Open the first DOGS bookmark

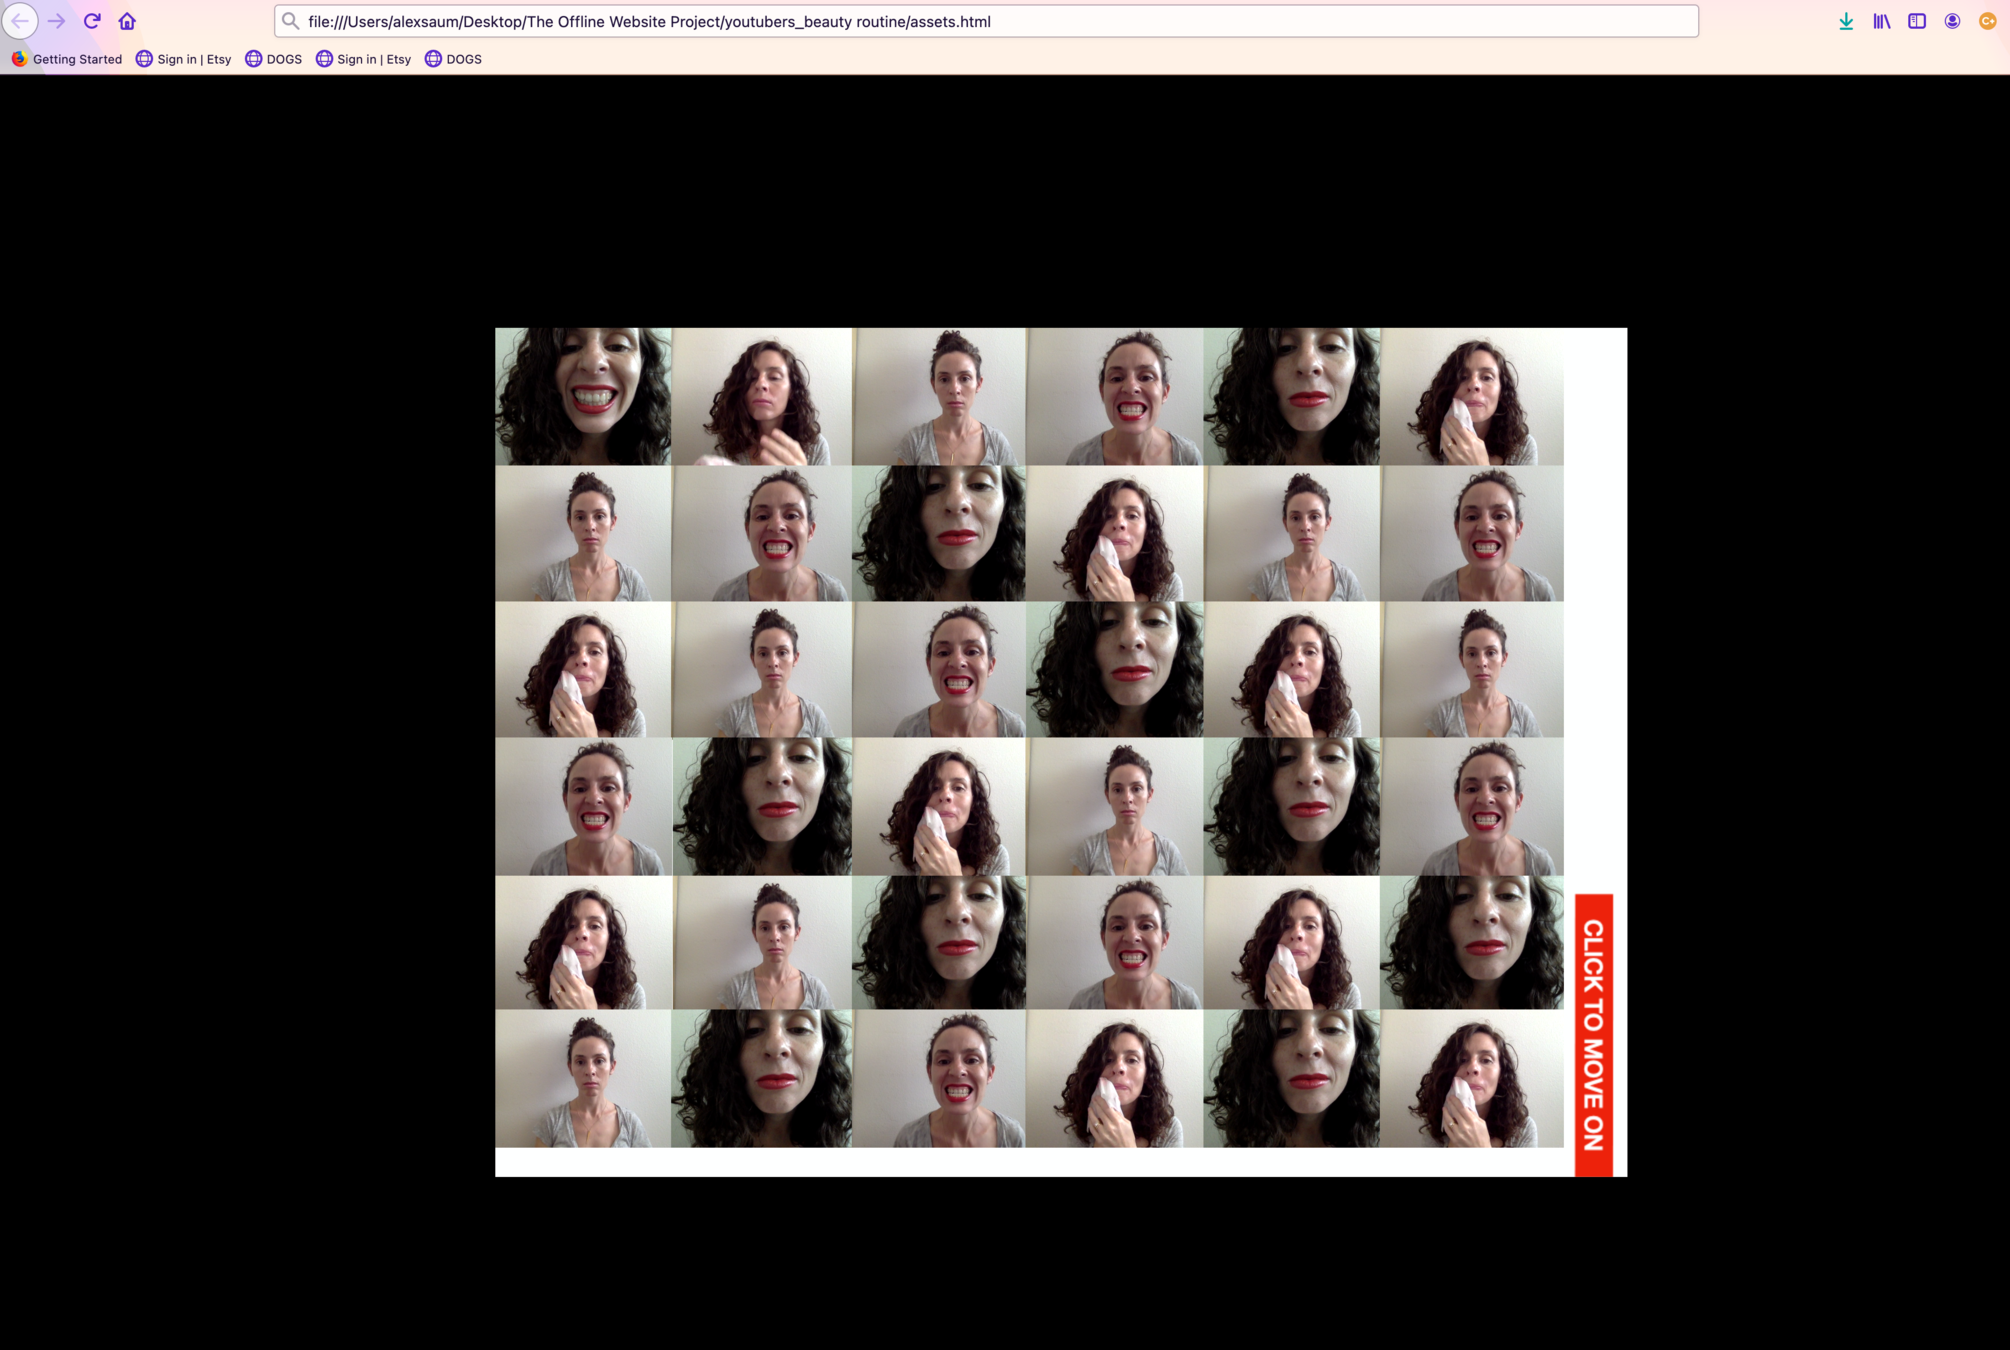pyautogui.click(x=274, y=59)
